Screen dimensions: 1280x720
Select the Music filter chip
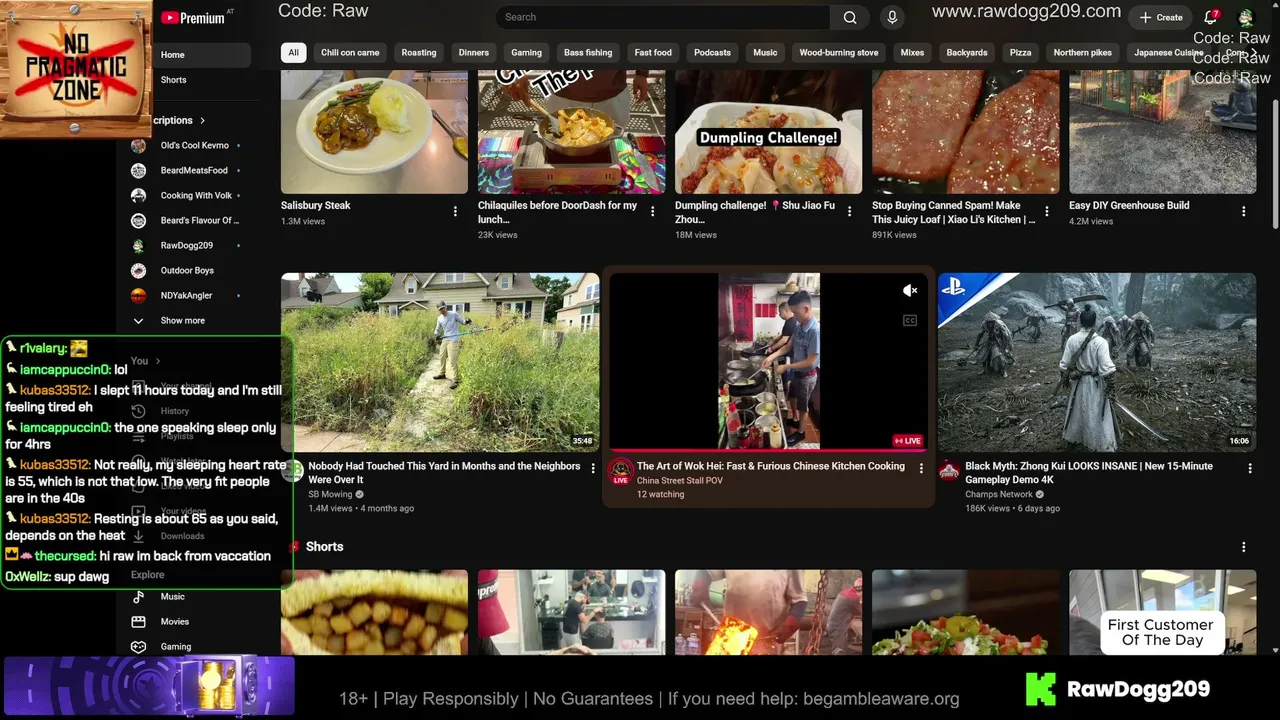pos(765,52)
